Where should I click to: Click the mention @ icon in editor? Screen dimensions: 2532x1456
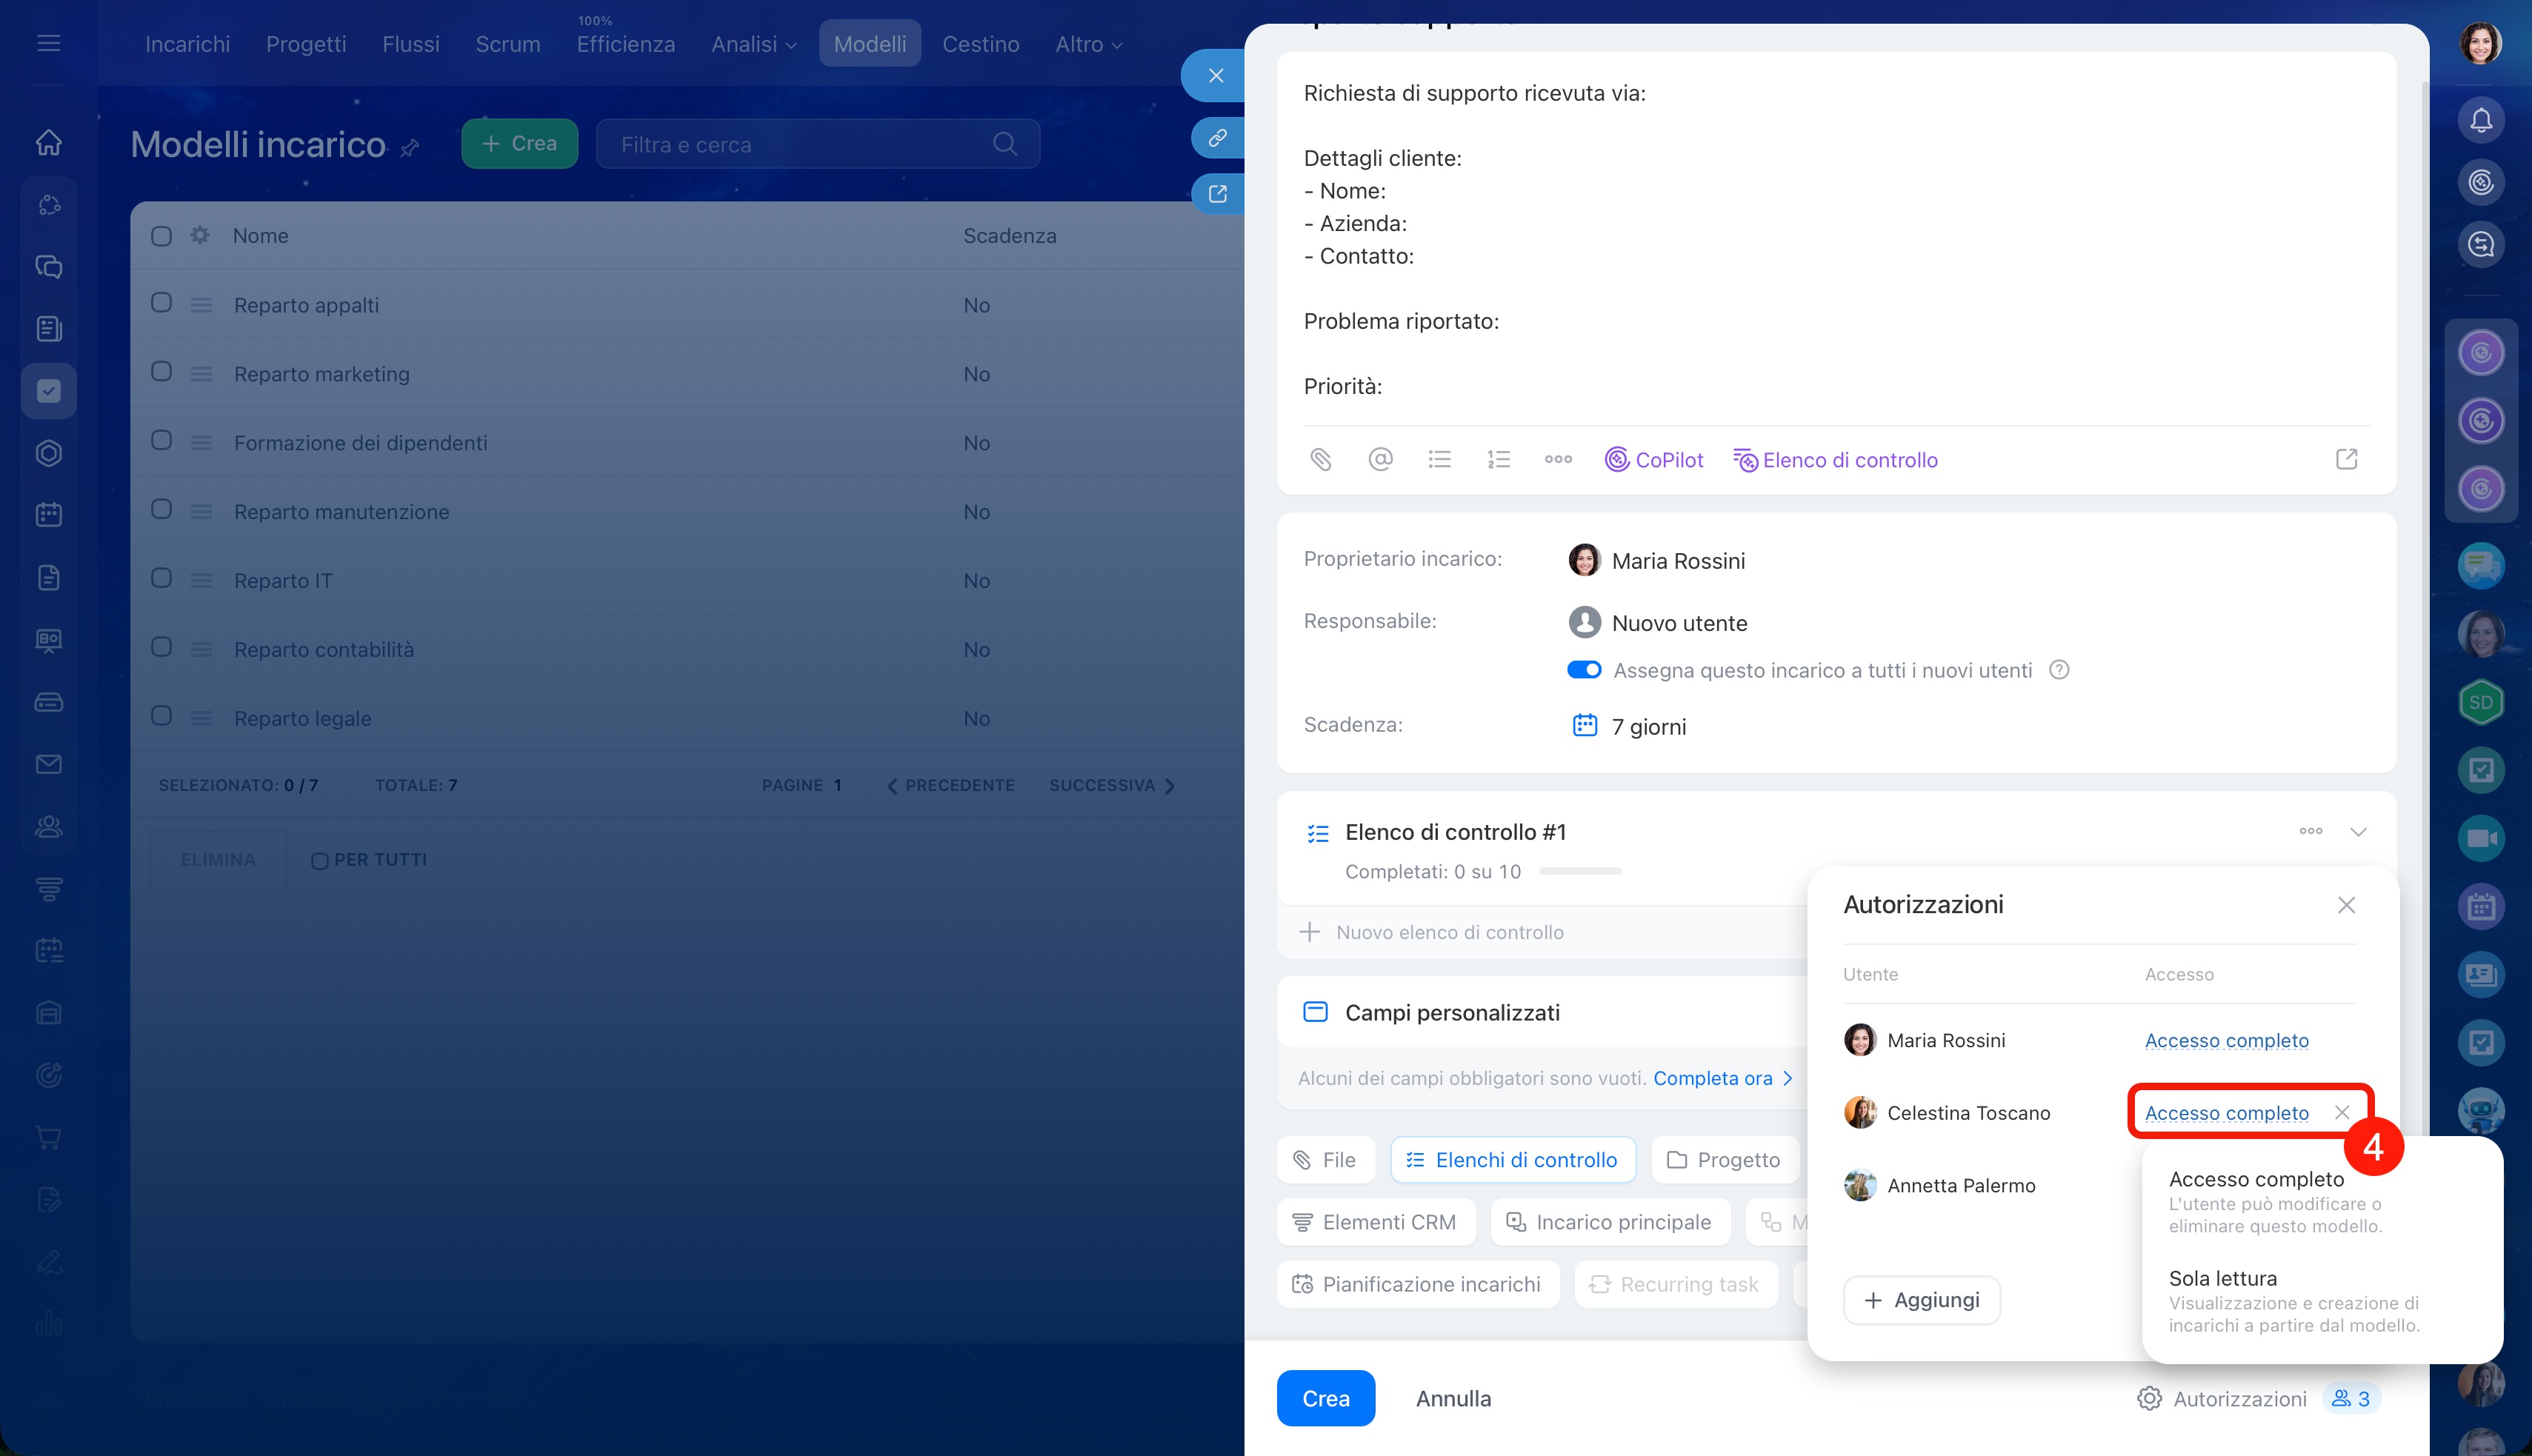point(1380,460)
